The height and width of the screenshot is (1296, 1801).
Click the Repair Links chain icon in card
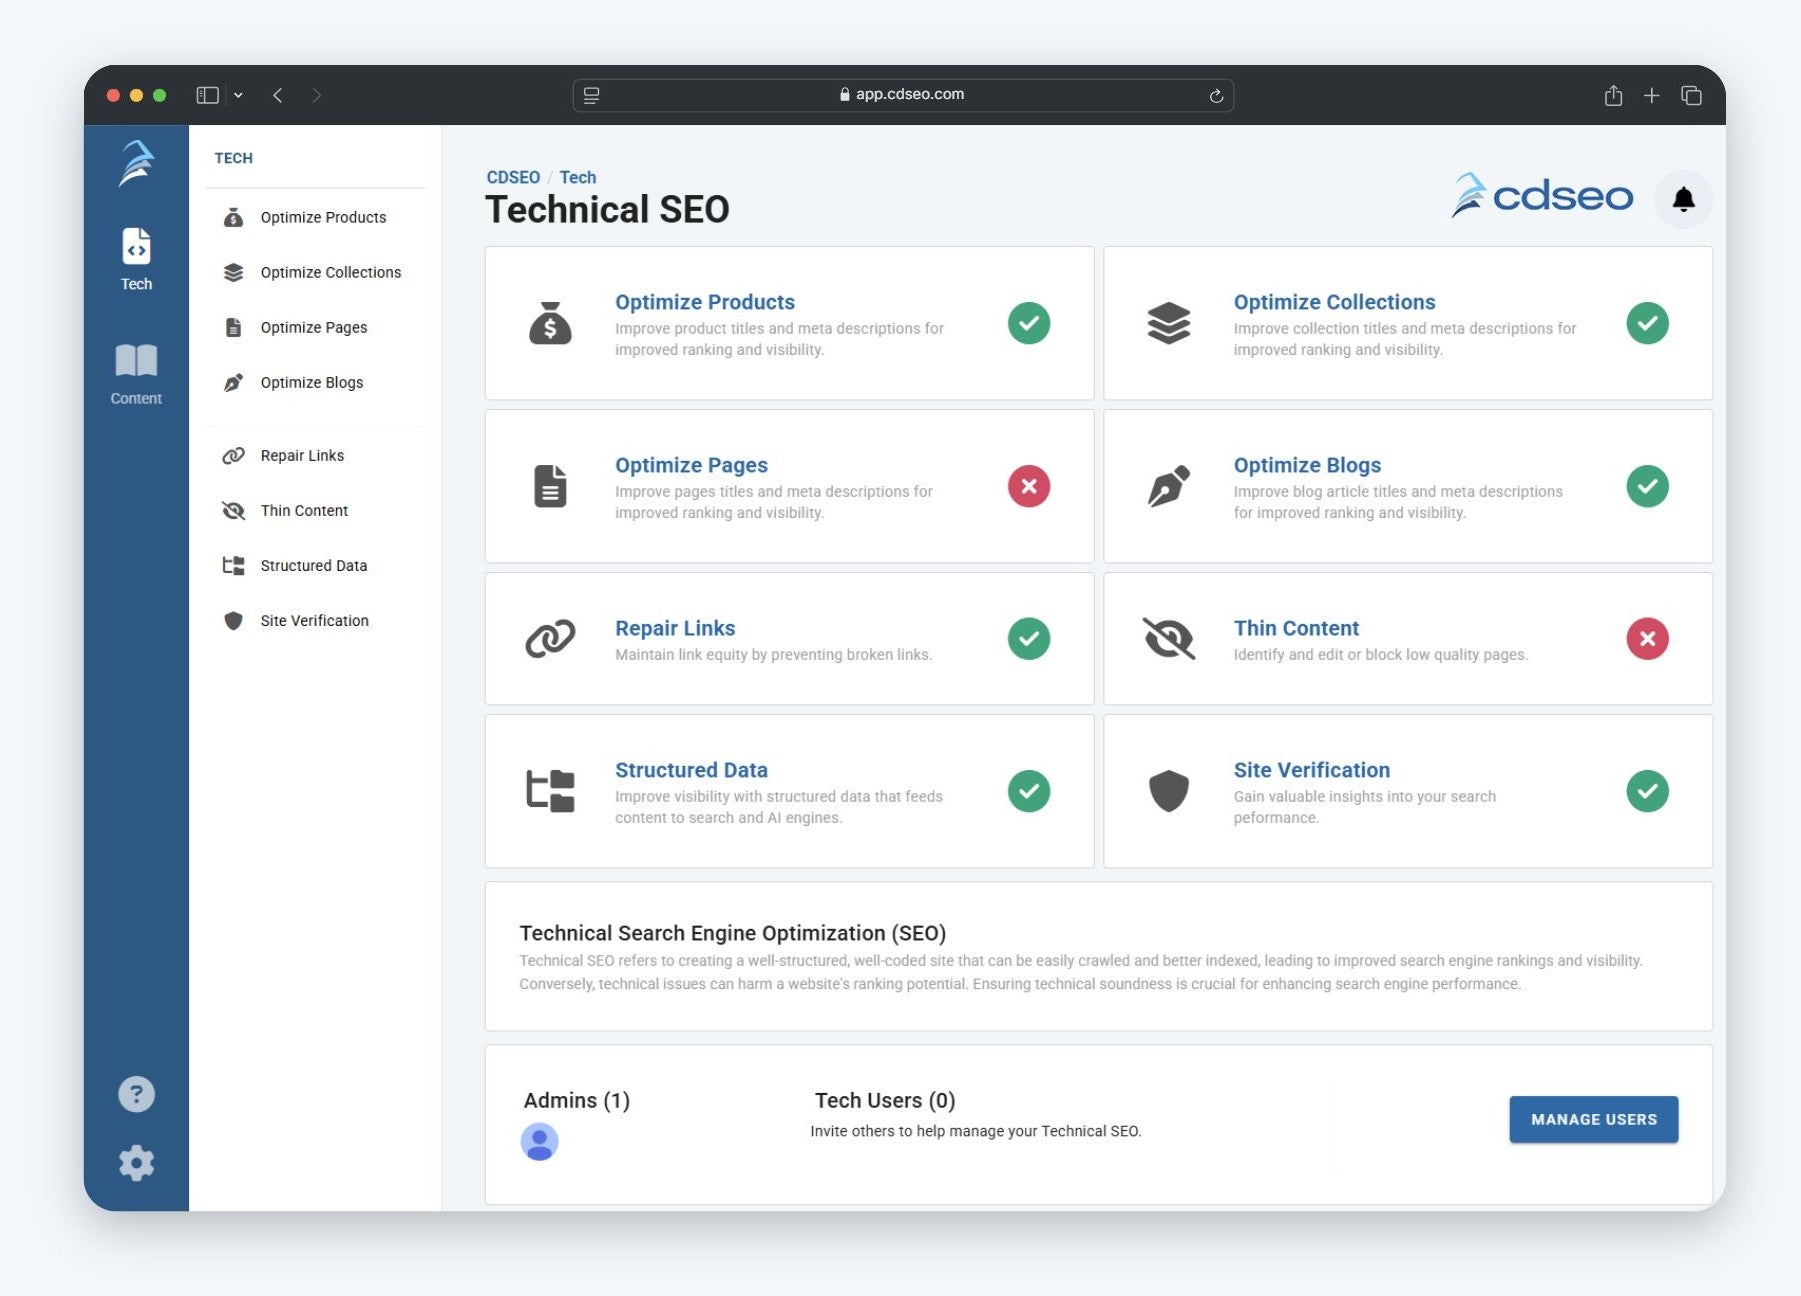[x=550, y=639]
